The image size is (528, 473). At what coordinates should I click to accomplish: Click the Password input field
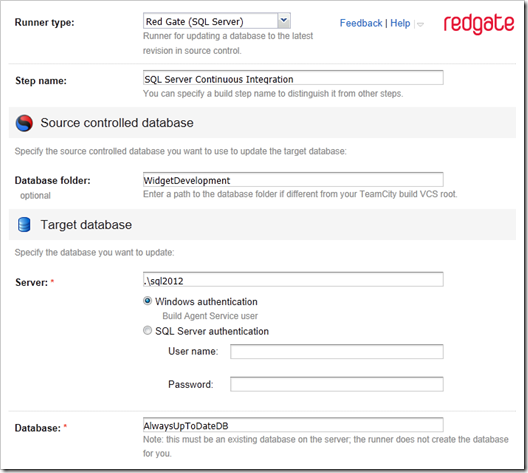pos(337,384)
